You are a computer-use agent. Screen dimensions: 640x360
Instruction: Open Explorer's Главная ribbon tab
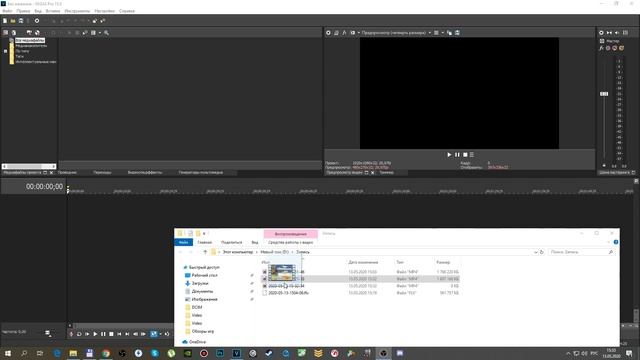point(204,242)
